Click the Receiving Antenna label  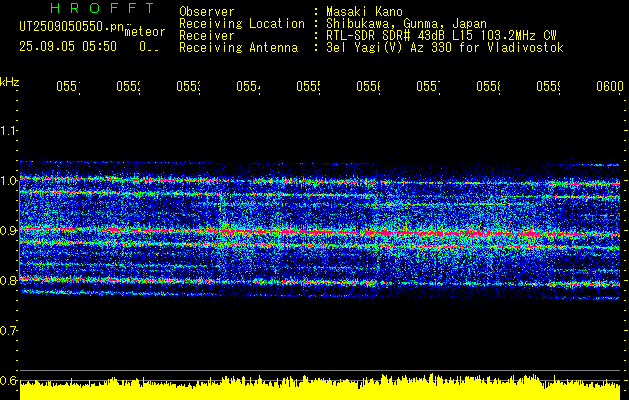click(238, 48)
